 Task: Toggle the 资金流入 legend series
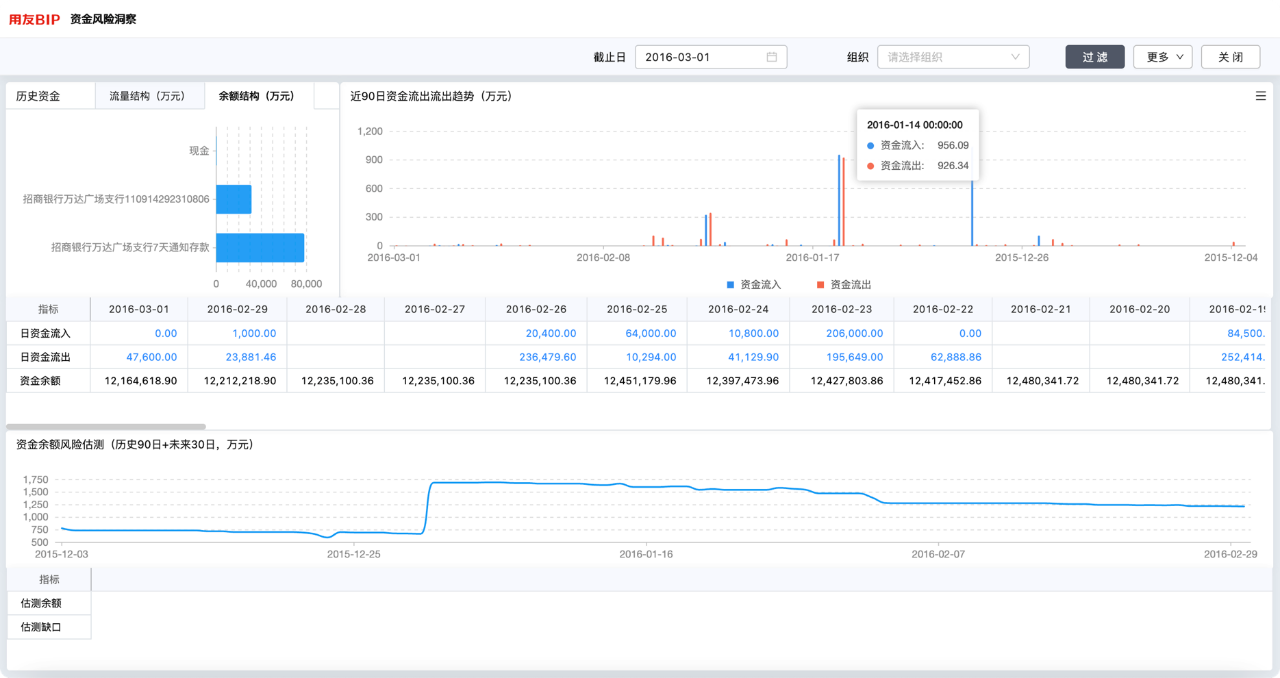point(754,284)
